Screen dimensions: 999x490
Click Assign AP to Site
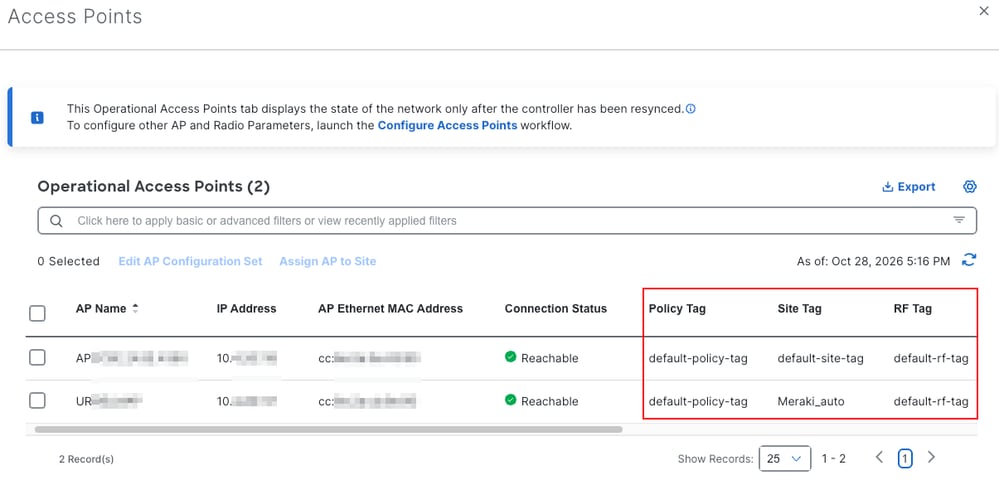pyautogui.click(x=327, y=261)
